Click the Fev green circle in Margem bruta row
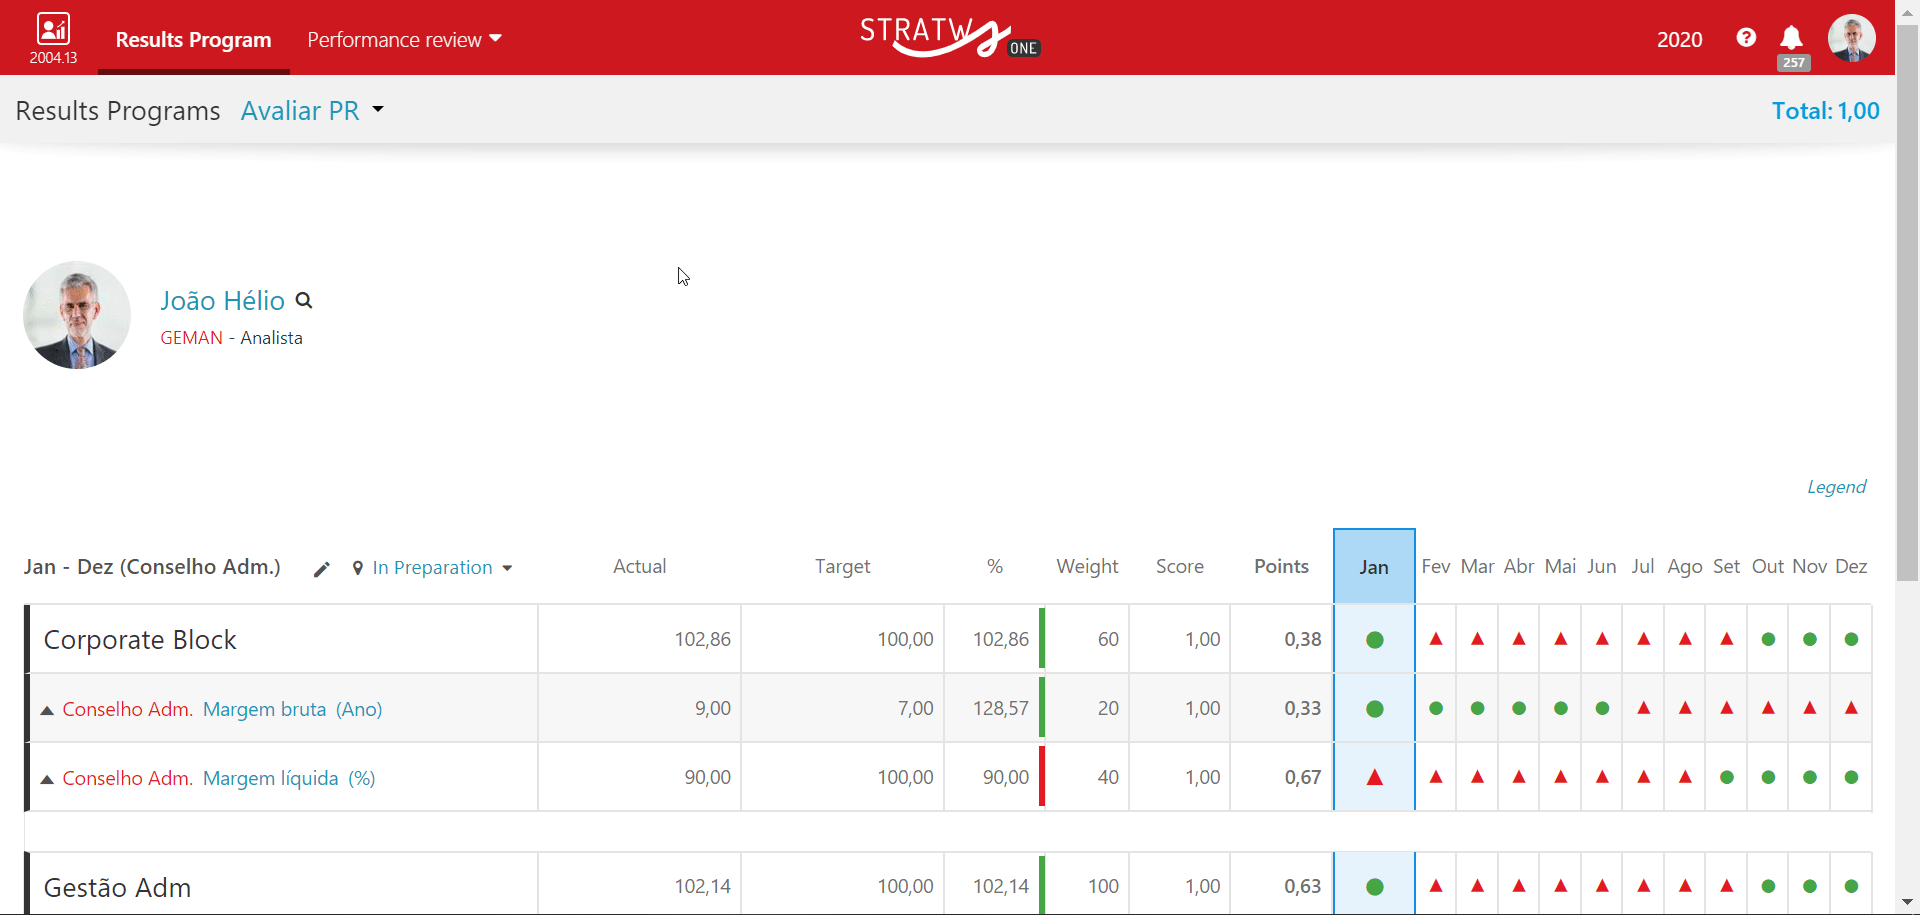Image resolution: width=1920 pixels, height=915 pixels. pos(1436,708)
